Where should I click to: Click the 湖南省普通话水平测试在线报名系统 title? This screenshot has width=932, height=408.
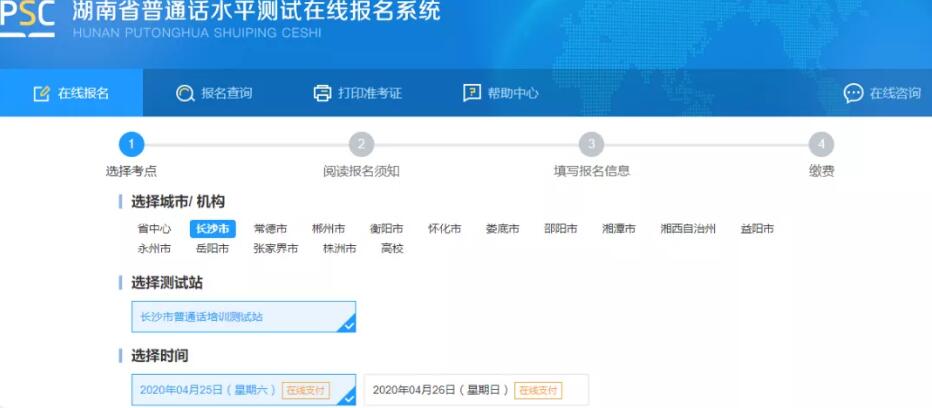point(256,11)
